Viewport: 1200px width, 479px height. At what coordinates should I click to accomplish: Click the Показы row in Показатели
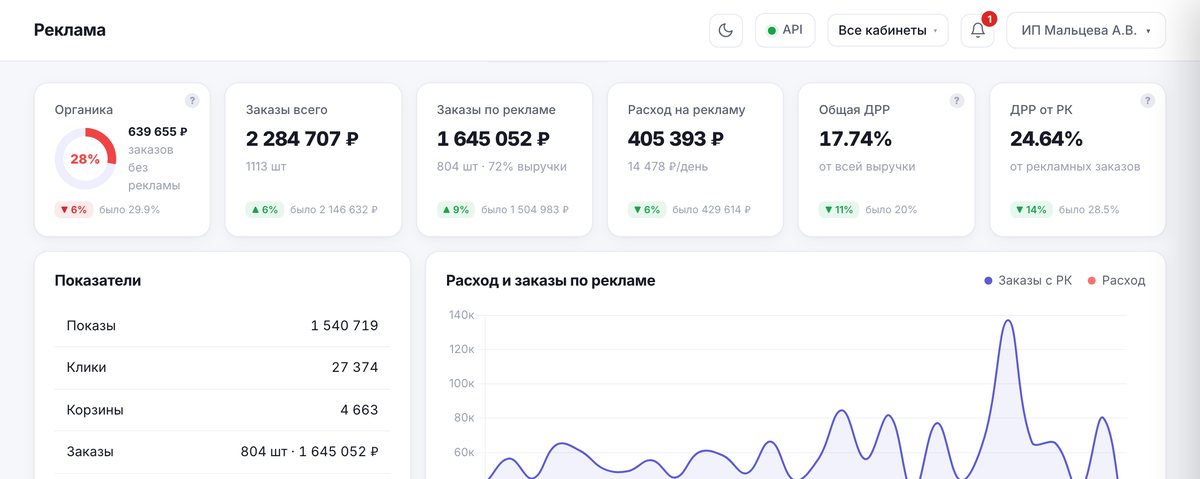(x=222, y=326)
